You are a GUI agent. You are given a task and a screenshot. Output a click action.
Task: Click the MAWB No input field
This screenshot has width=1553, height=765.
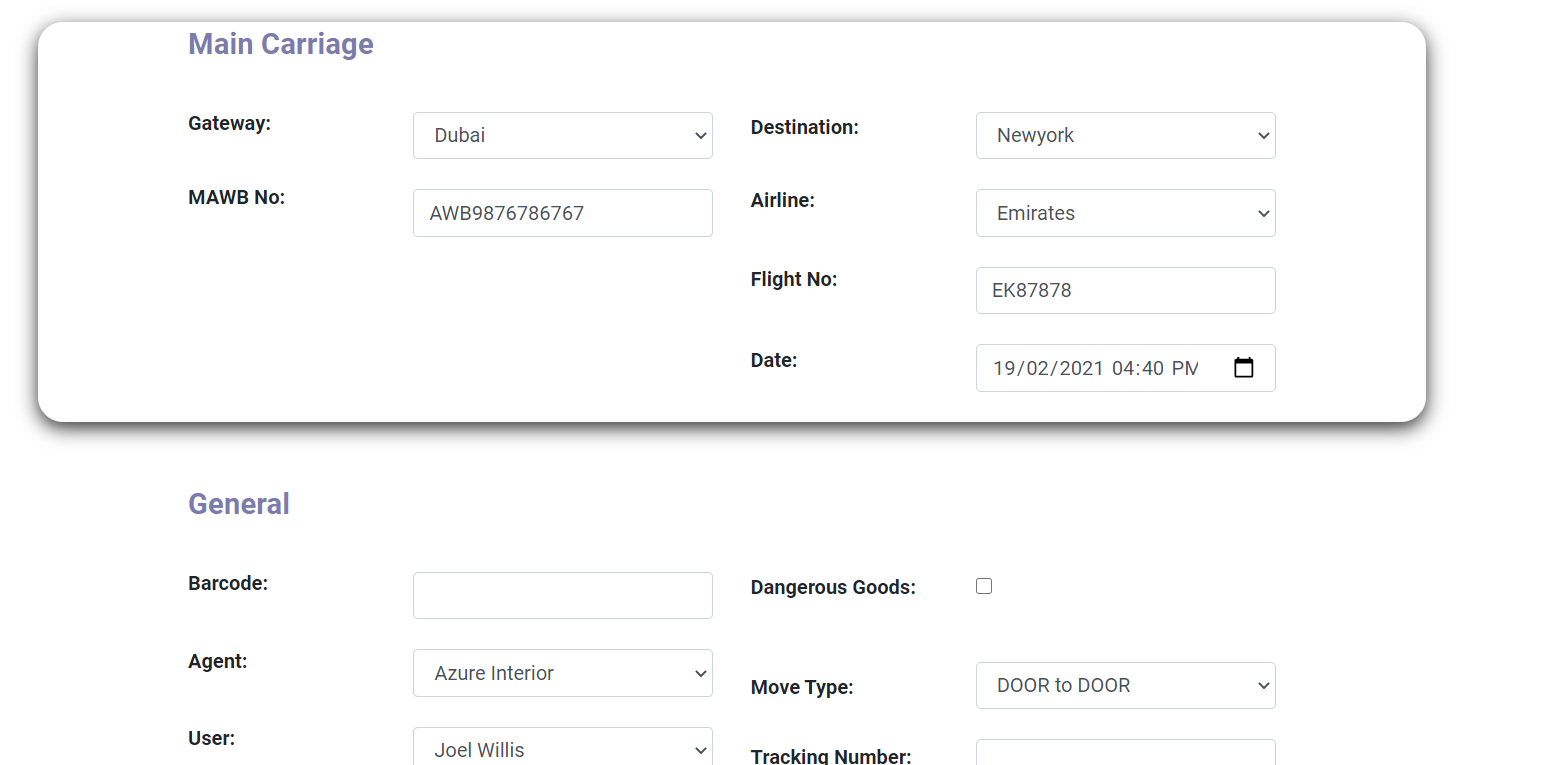[x=562, y=213]
